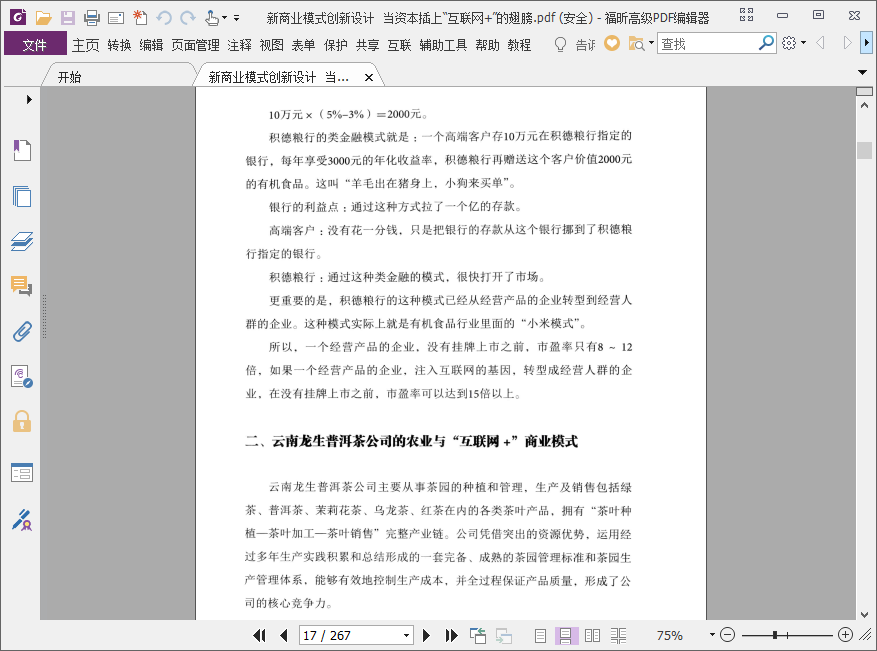Image resolution: width=877 pixels, height=651 pixels.
Task: Expand the left navigation panel arrow
Action: (x=29, y=99)
